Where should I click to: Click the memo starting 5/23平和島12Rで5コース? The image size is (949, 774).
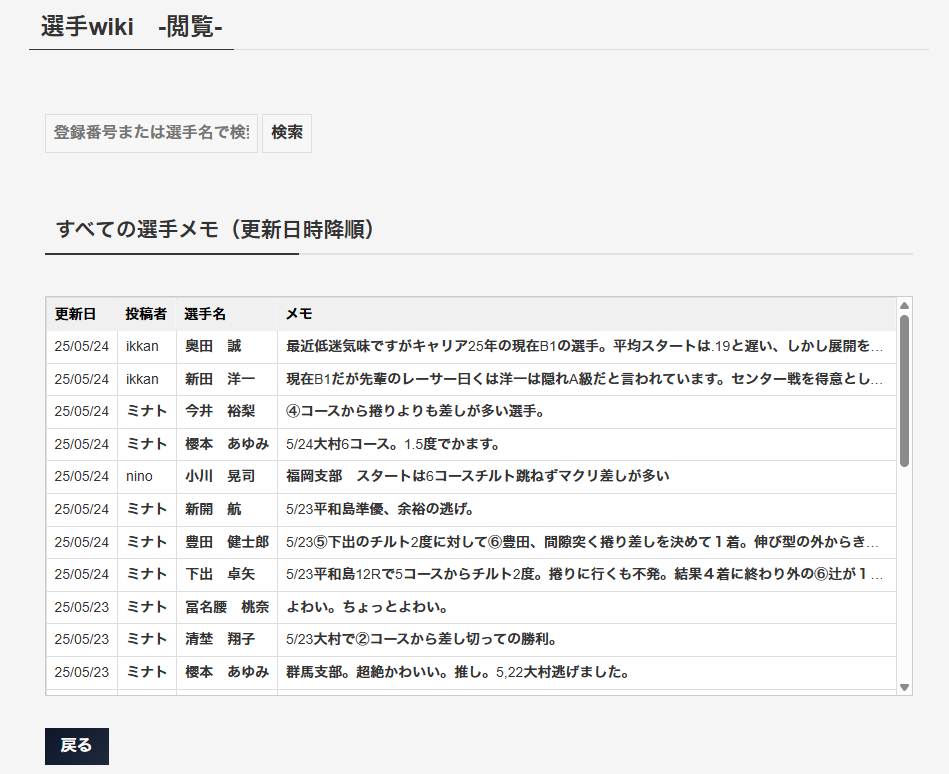tap(585, 574)
